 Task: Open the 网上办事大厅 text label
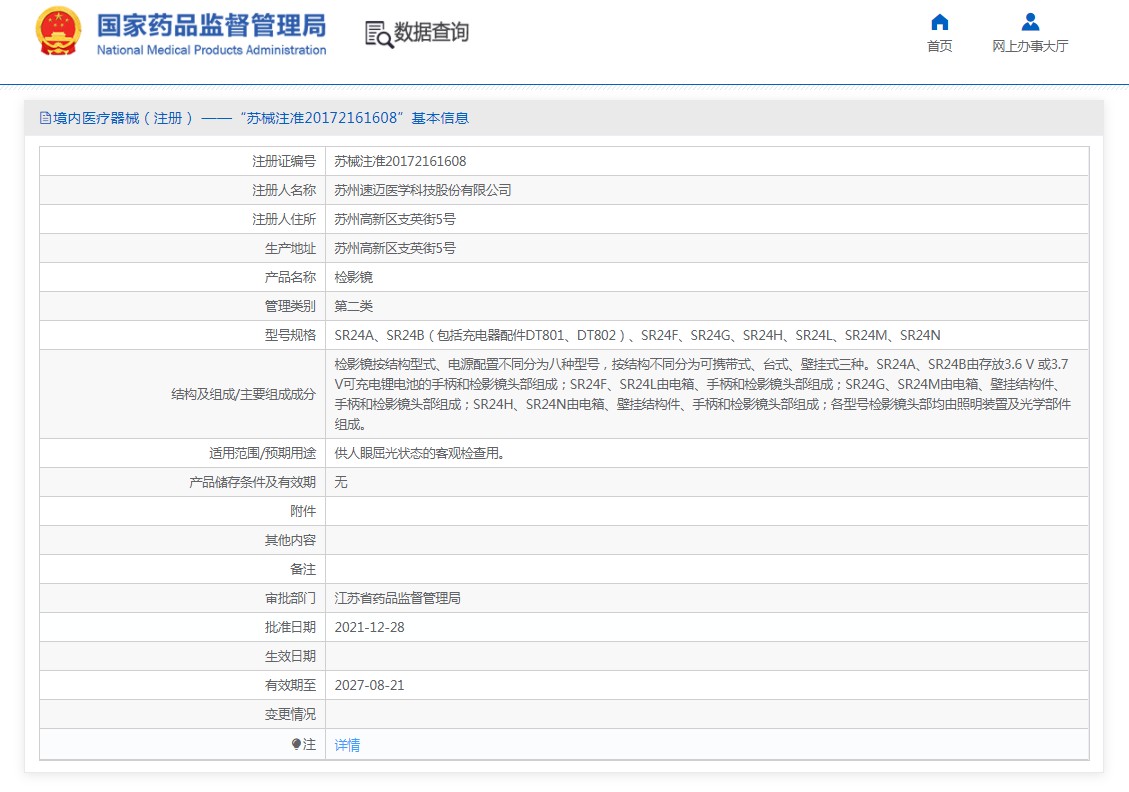pos(1030,46)
